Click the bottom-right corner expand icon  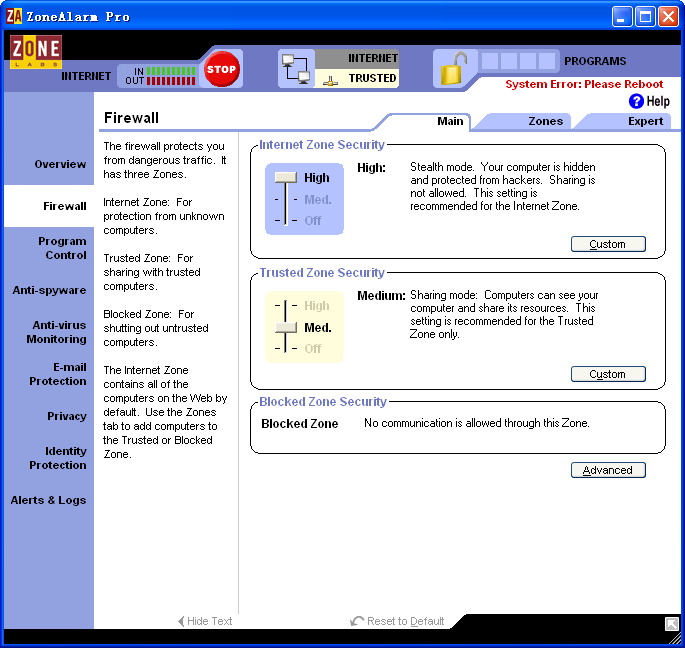coord(671,624)
